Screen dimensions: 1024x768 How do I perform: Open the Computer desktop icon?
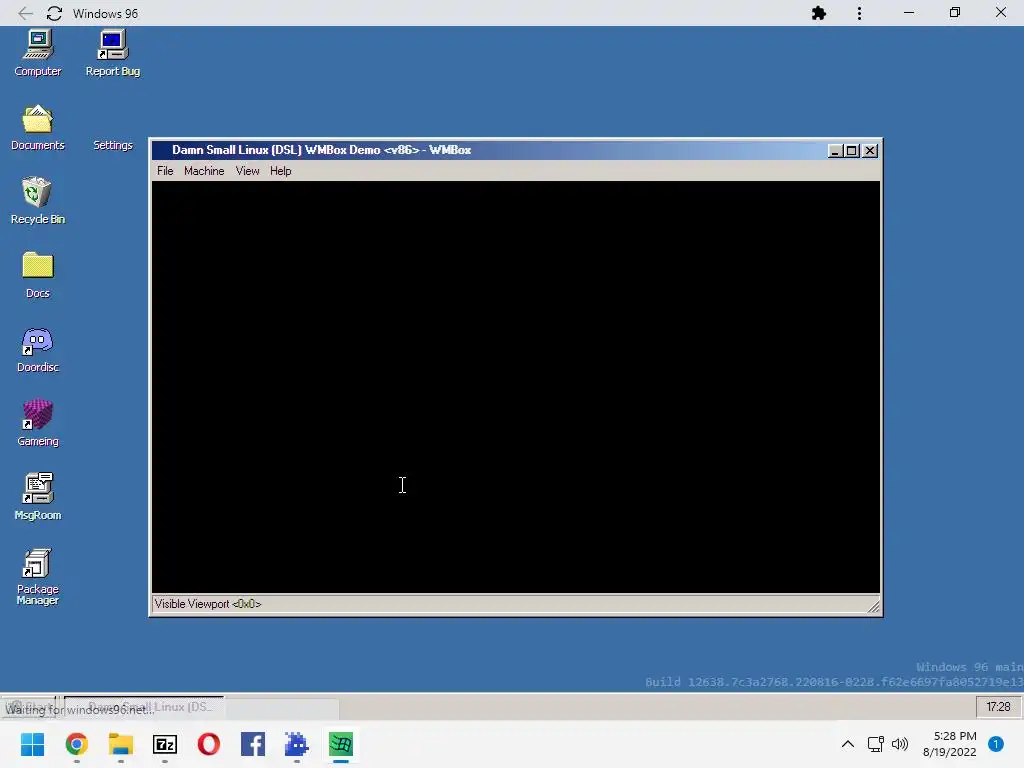[38, 54]
